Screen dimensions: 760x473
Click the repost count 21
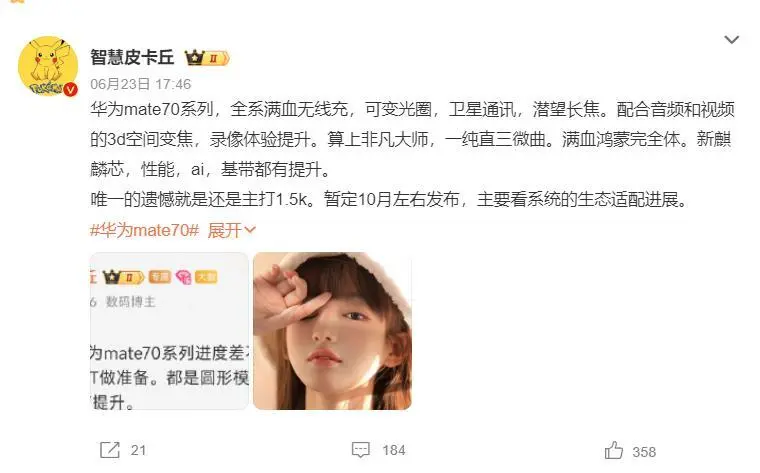tap(138, 451)
